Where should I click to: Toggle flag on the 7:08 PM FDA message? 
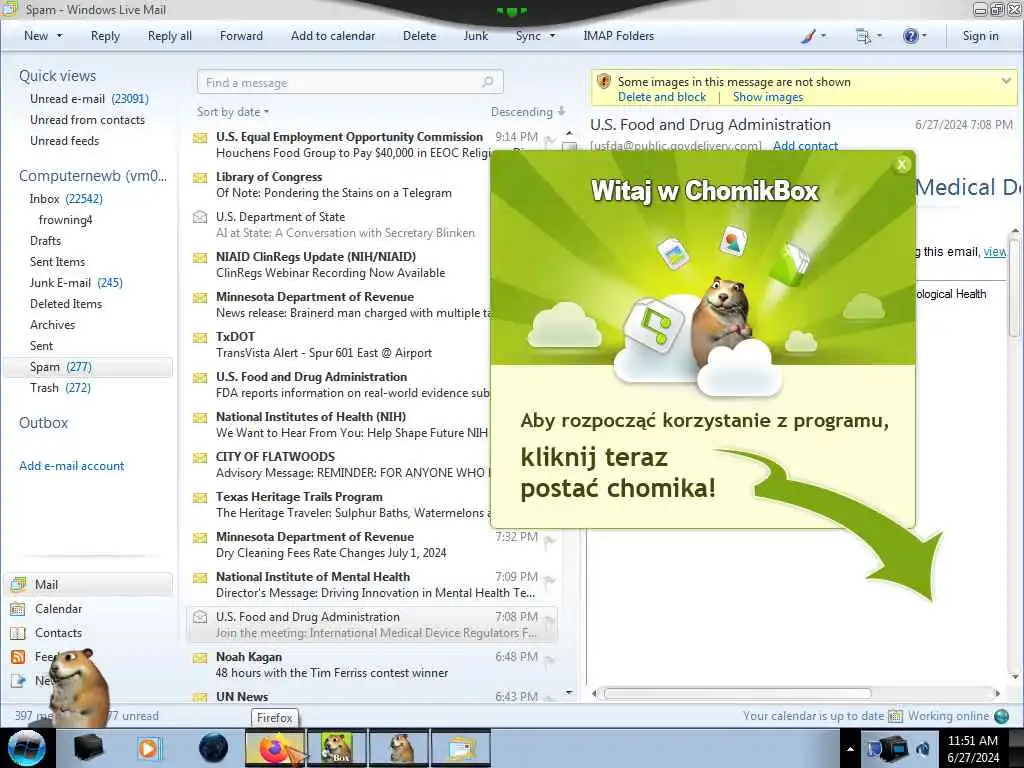click(x=549, y=620)
